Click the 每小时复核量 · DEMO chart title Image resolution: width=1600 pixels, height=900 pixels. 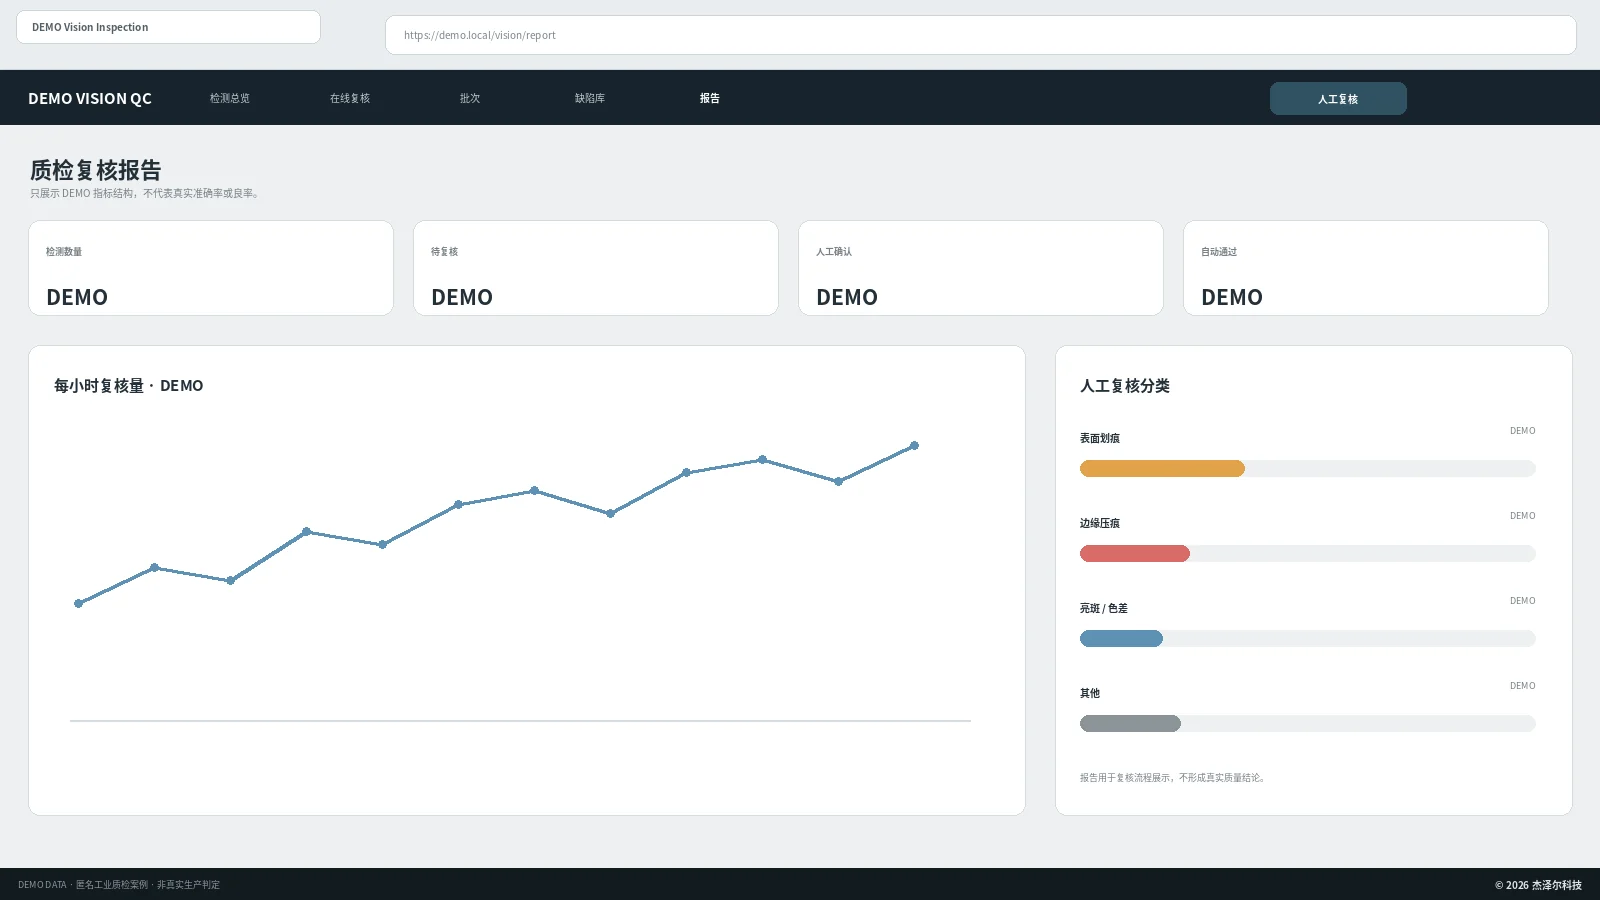point(128,386)
